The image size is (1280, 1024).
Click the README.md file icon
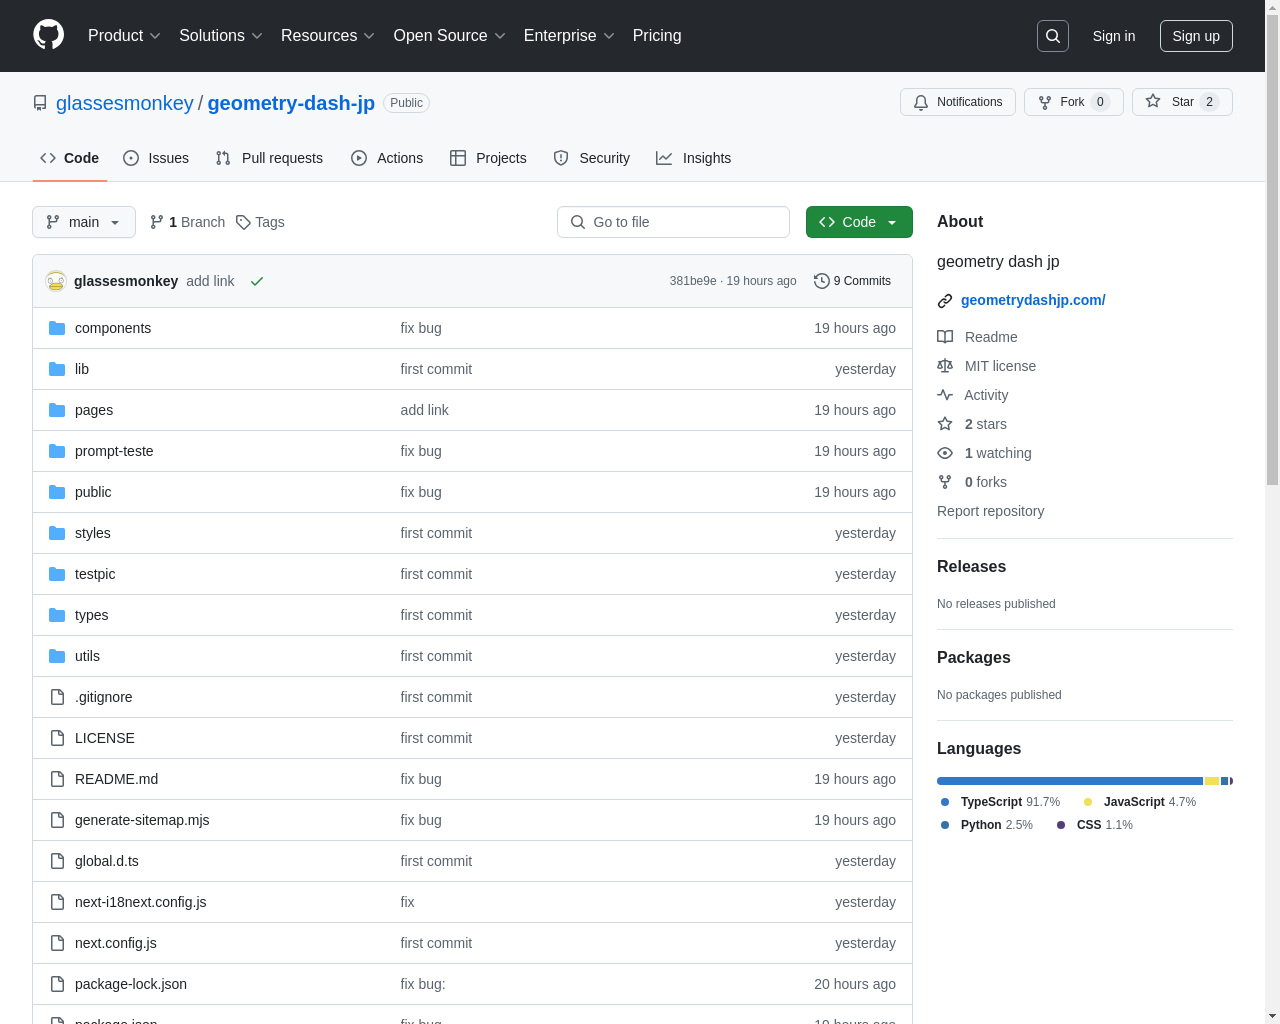pos(57,779)
